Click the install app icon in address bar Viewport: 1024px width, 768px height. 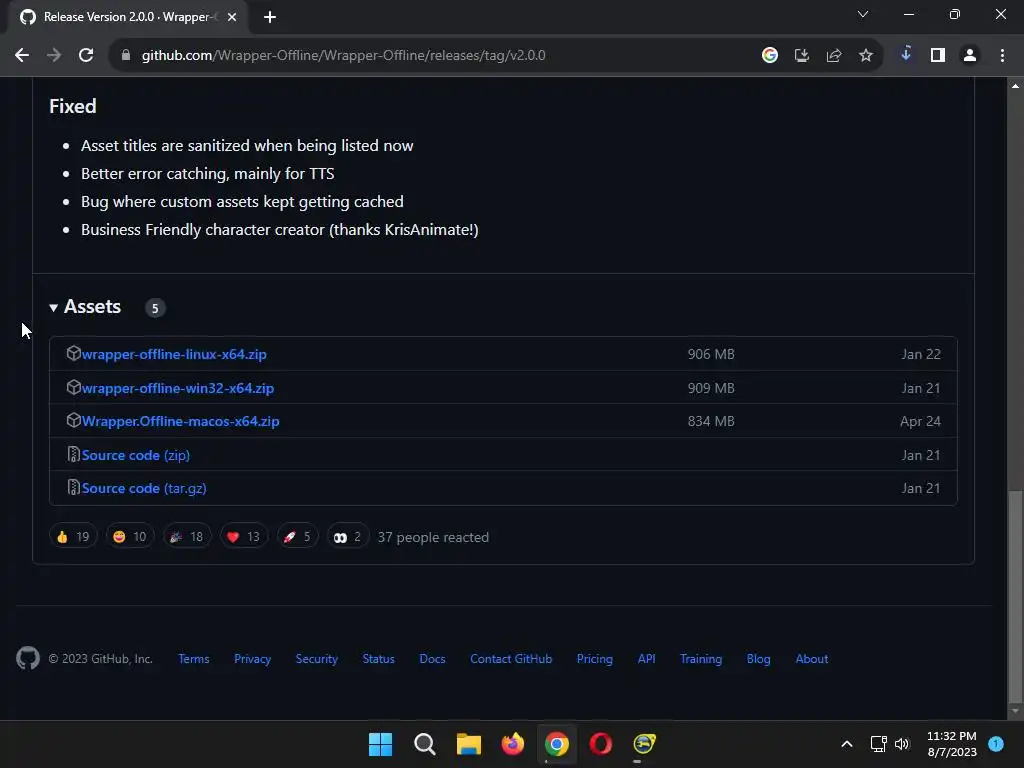coord(802,56)
